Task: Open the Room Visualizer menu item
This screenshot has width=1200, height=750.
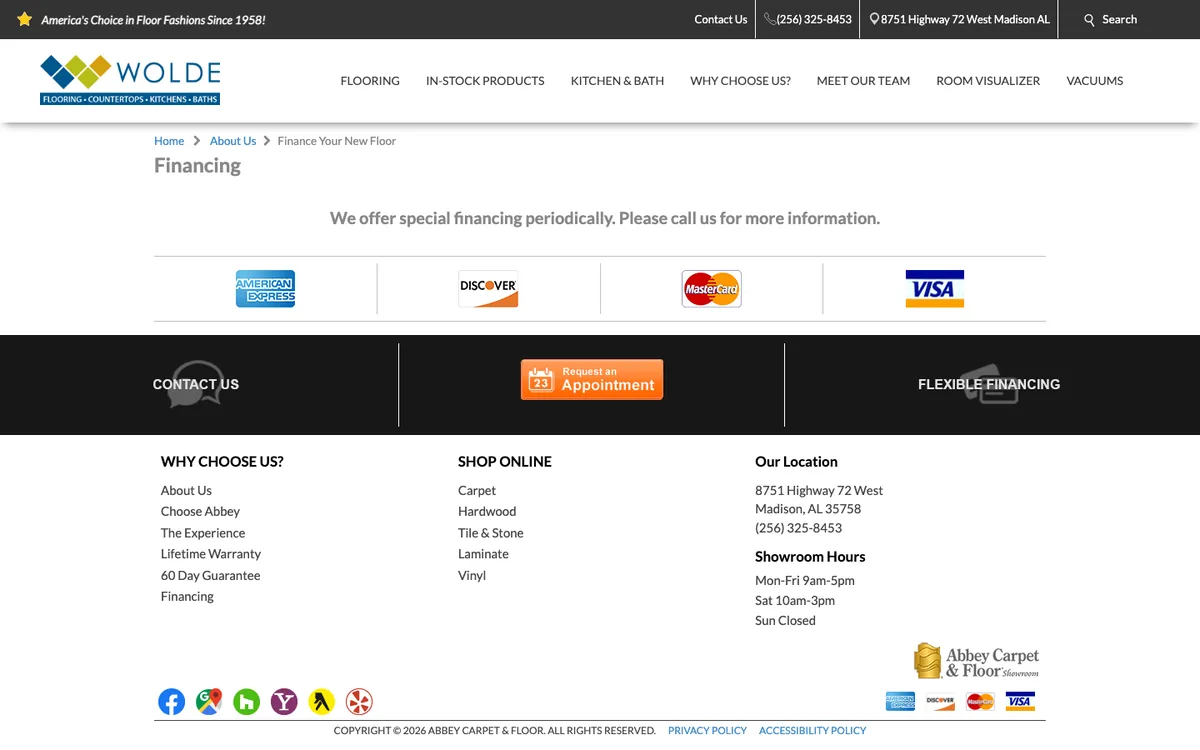Action: click(x=988, y=81)
